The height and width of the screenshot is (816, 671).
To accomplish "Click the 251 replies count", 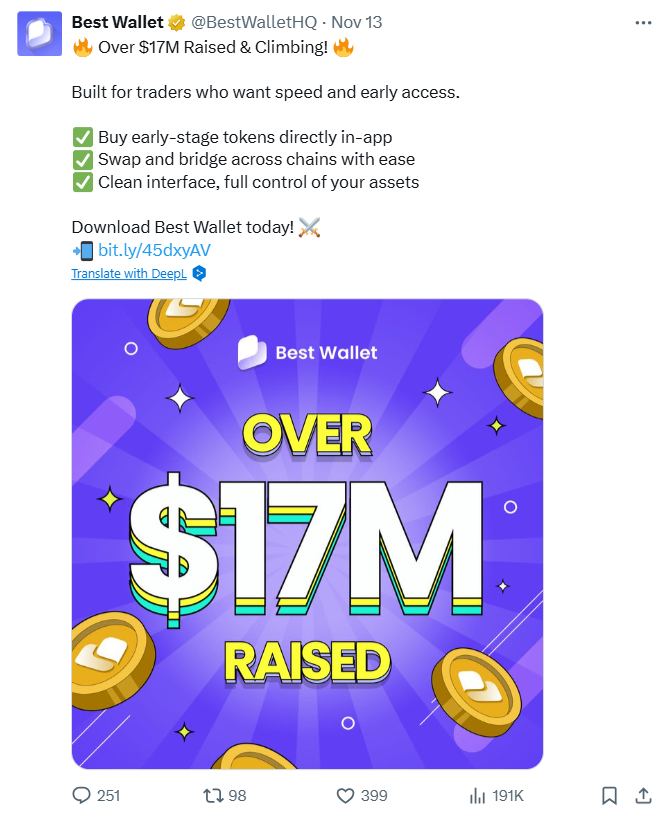I will 108,795.
